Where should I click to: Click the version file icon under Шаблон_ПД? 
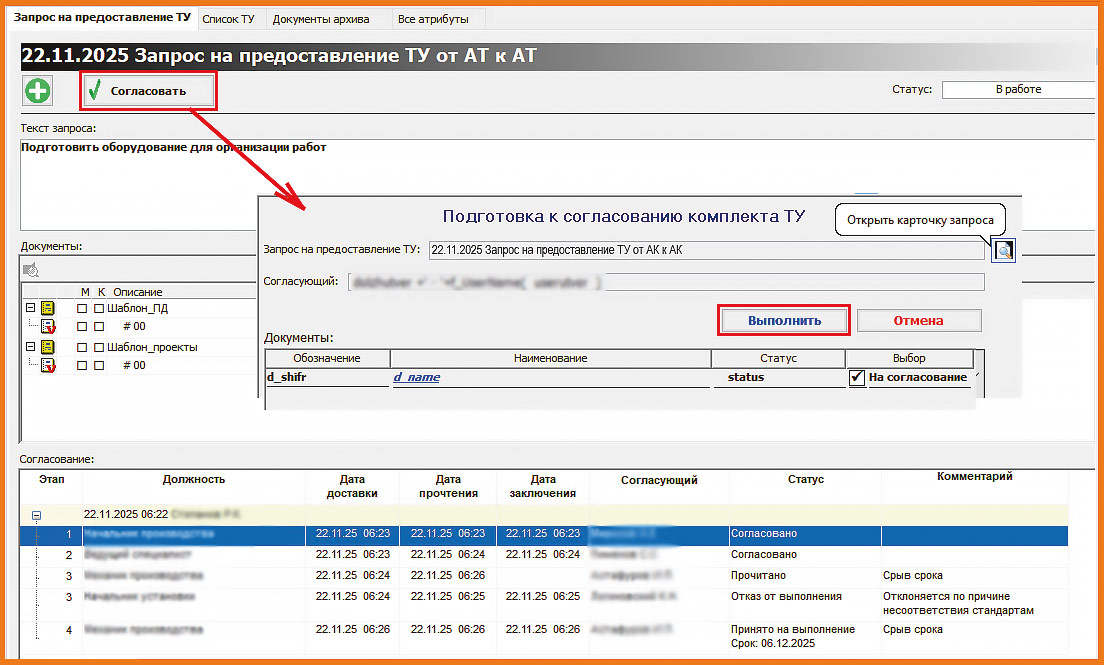[x=48, y=326]
